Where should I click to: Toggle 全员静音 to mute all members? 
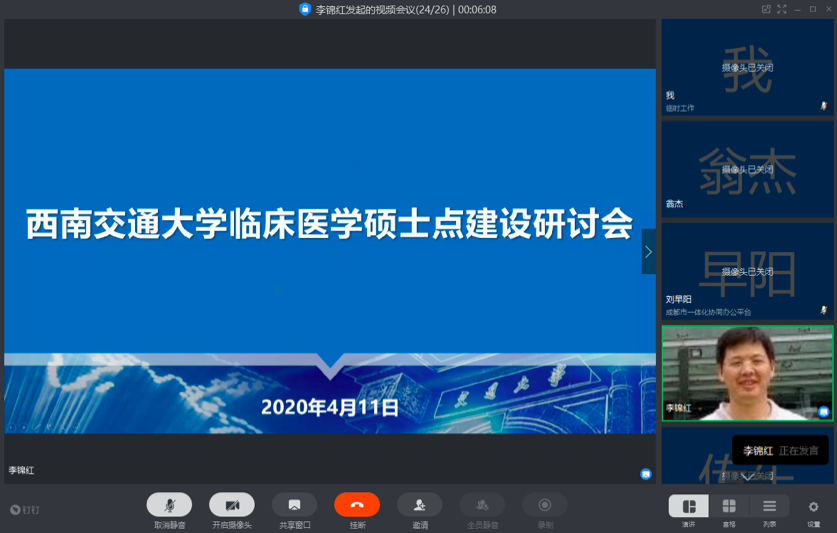(x=482, y=506)
